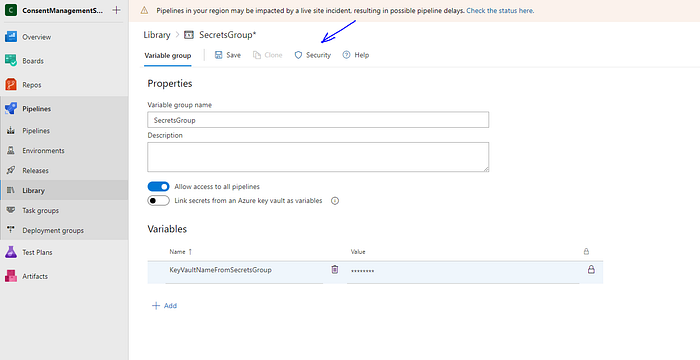Viewport: 700px width, 360px height.
Task: Click the variable group icon in breadcrumb
Action: [x=189, y=35]
